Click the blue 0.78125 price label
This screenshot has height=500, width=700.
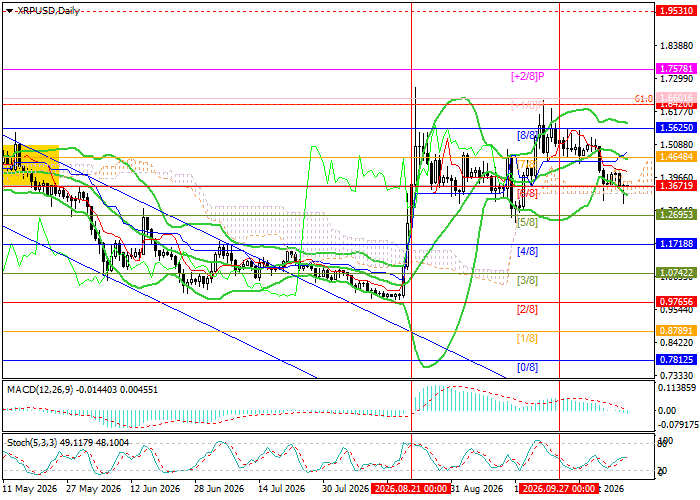pos(676,360)
